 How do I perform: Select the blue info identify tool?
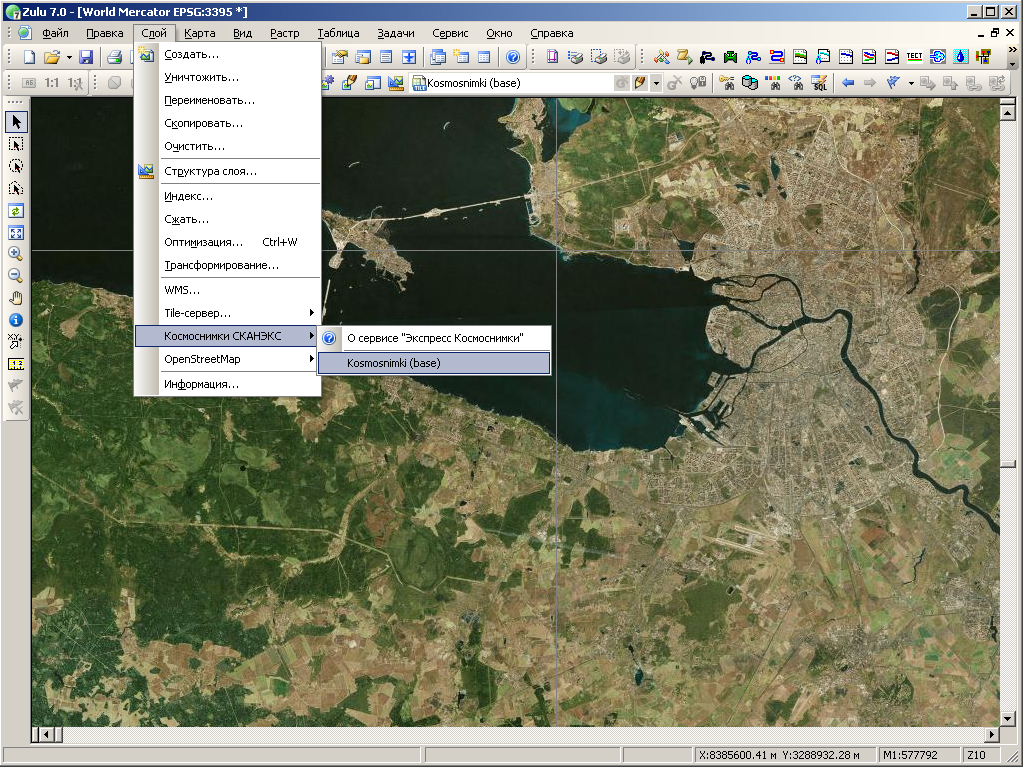tap(16, 320)
